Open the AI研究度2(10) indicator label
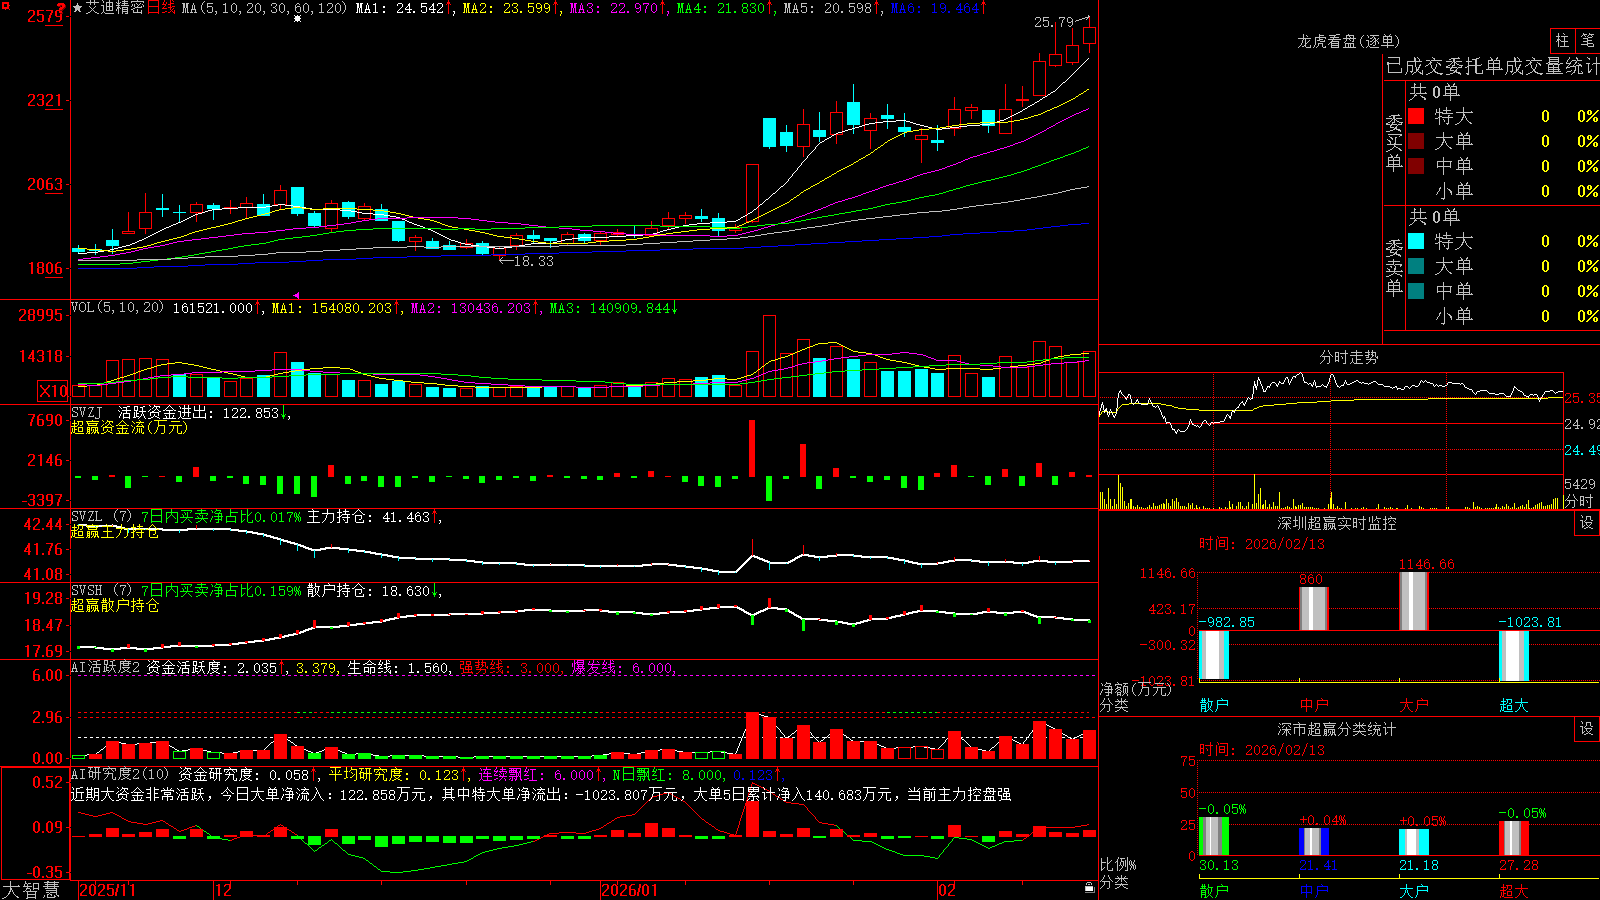The image size is (1600, 900). (120, 774)
